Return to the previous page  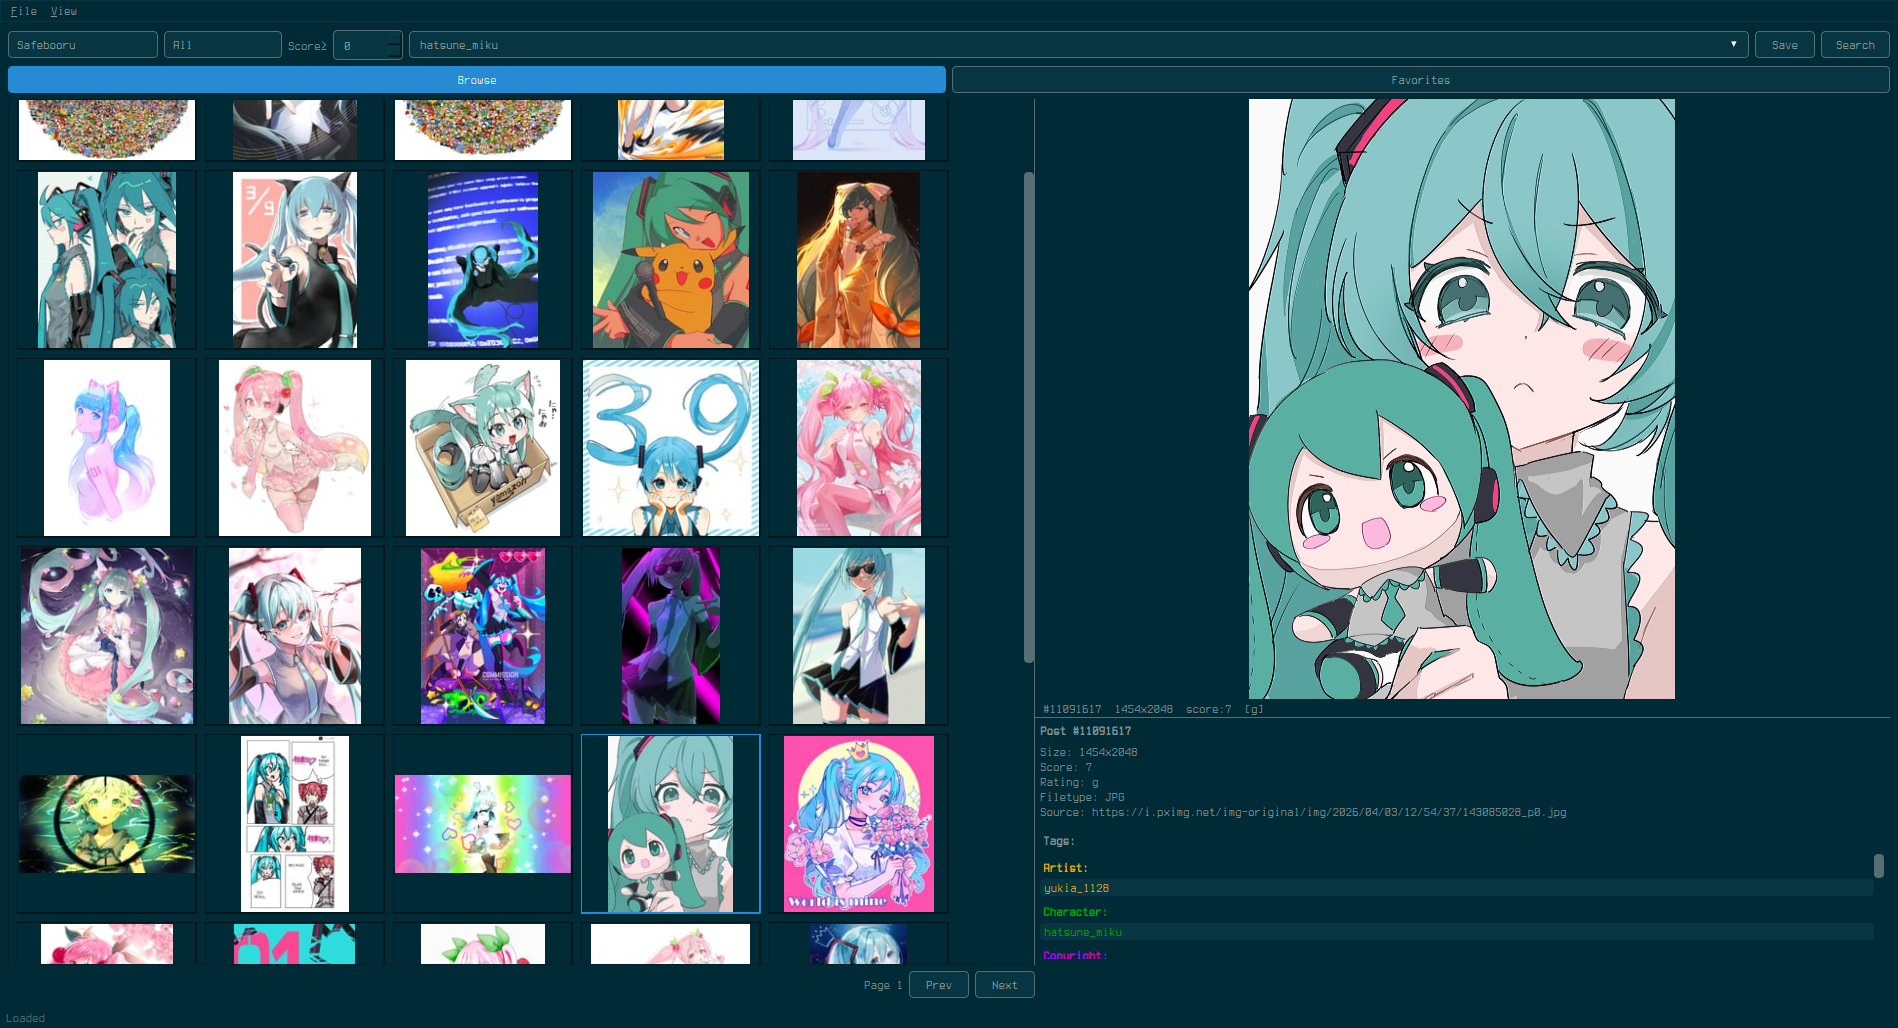(x=938, y=985)
